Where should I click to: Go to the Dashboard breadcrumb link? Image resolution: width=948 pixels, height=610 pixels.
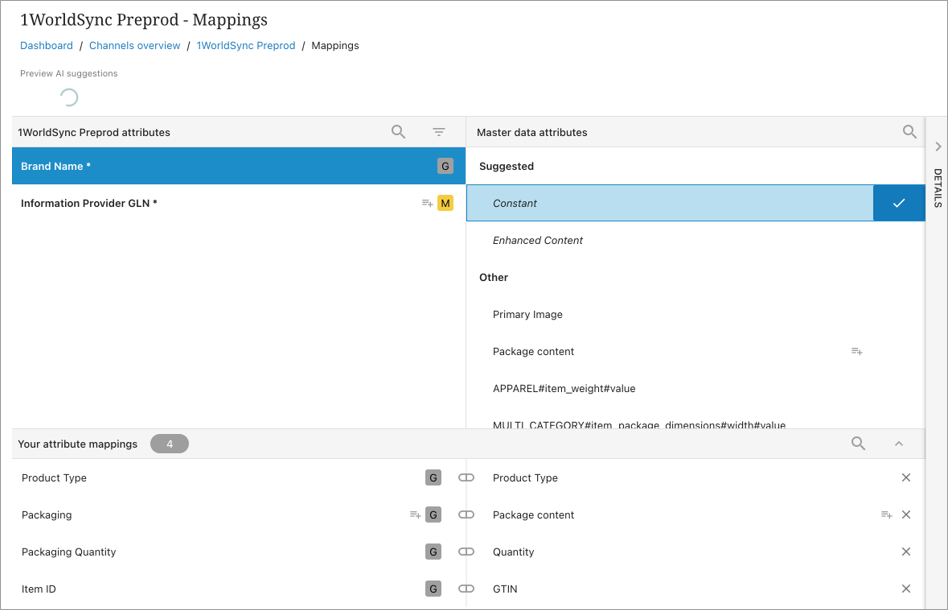[46, 46]
